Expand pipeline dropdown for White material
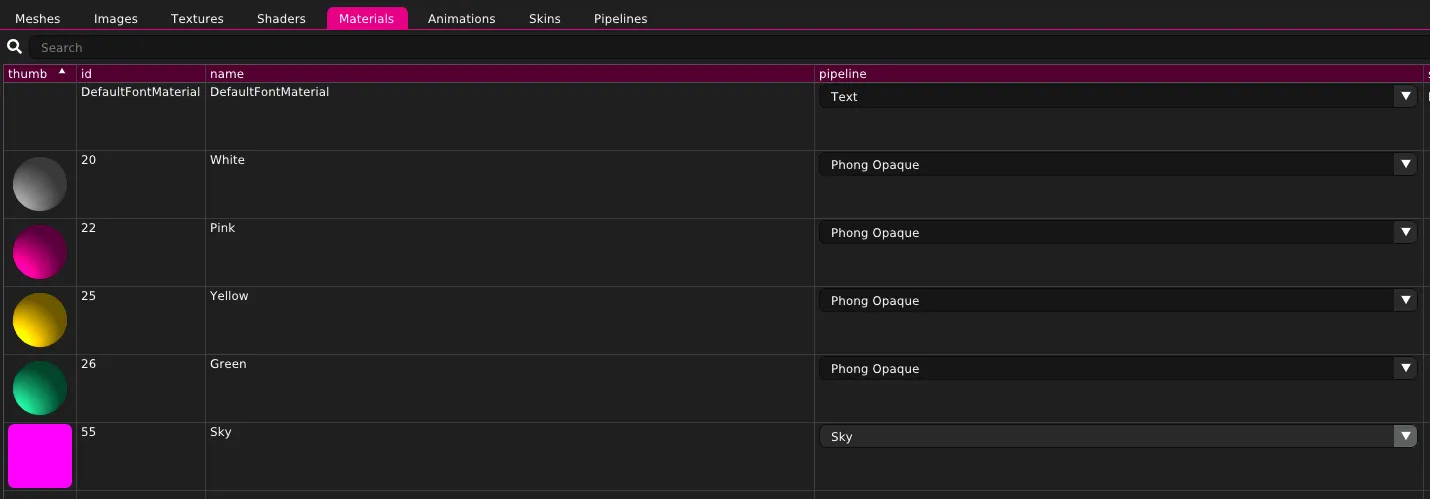 pos(1118,165)
